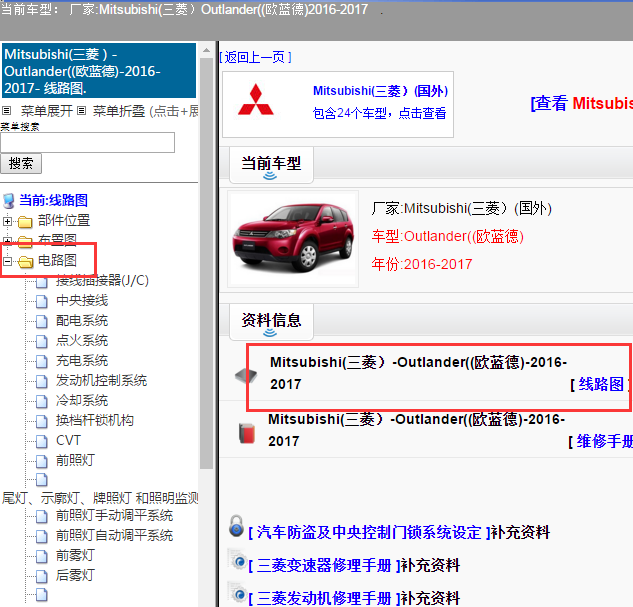Screen dimensions: 633x607
Task: Open 前照灯 tree item
Action: point(75,460)
